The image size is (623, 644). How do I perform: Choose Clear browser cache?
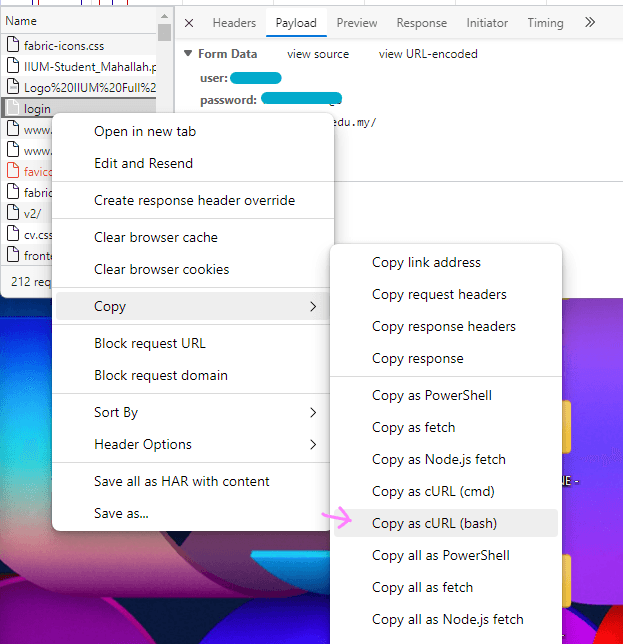tap(193, 237)
